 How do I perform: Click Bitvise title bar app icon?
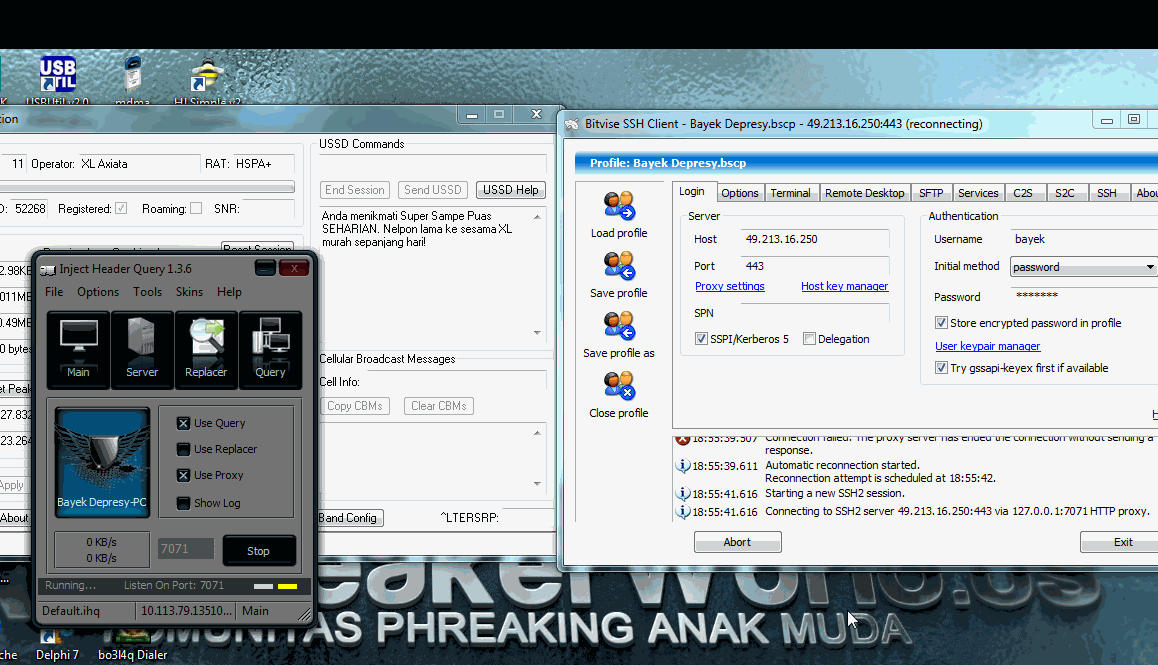click(572, 124)
